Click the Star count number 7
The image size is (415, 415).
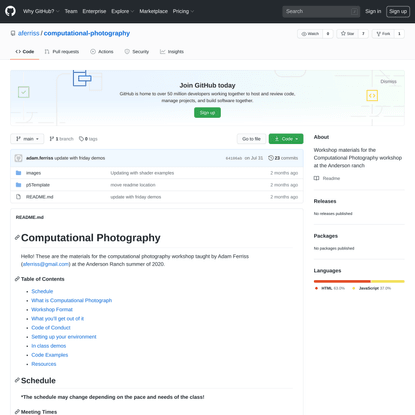[363, 34]
